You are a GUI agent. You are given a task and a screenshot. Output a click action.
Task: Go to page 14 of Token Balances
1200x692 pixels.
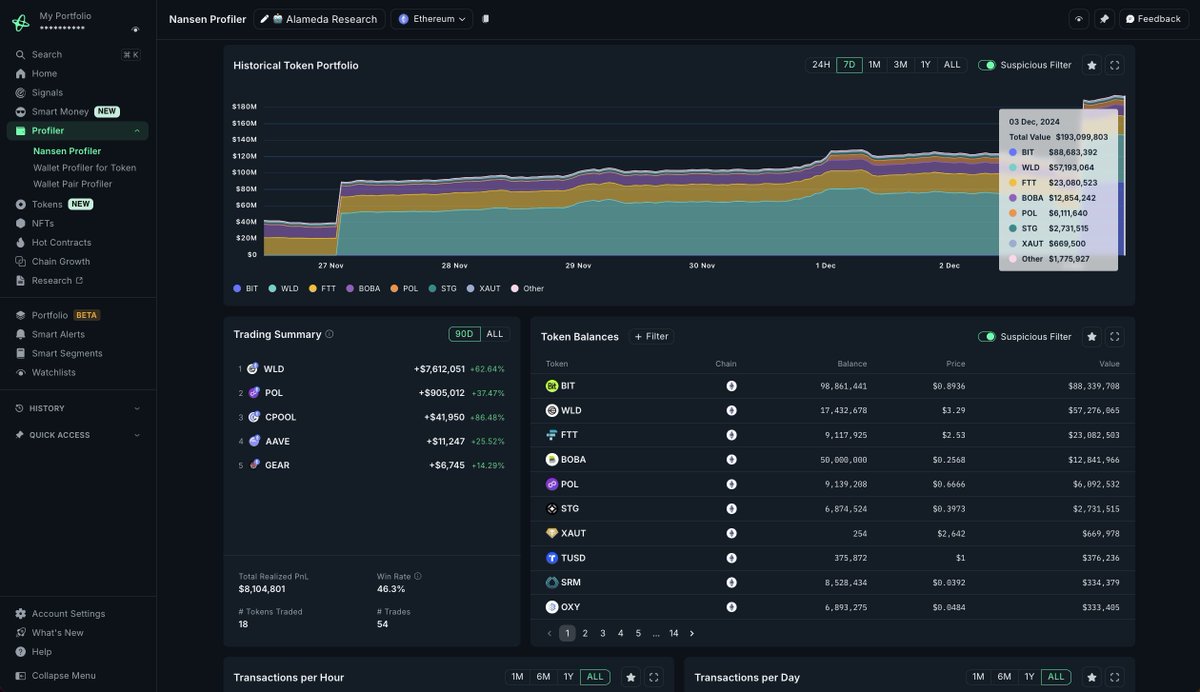pyautogui.click(x=674, y=633)
